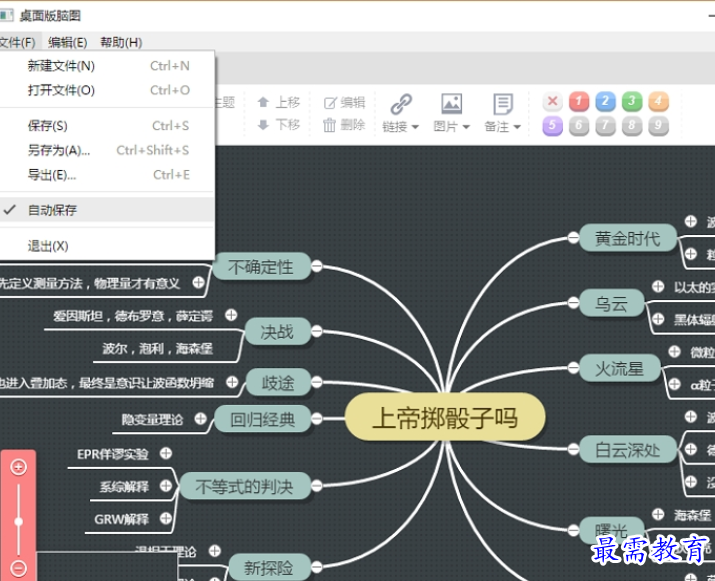
Task: Click the 链接 chain link icon
Action: click(x=401, y=104)
